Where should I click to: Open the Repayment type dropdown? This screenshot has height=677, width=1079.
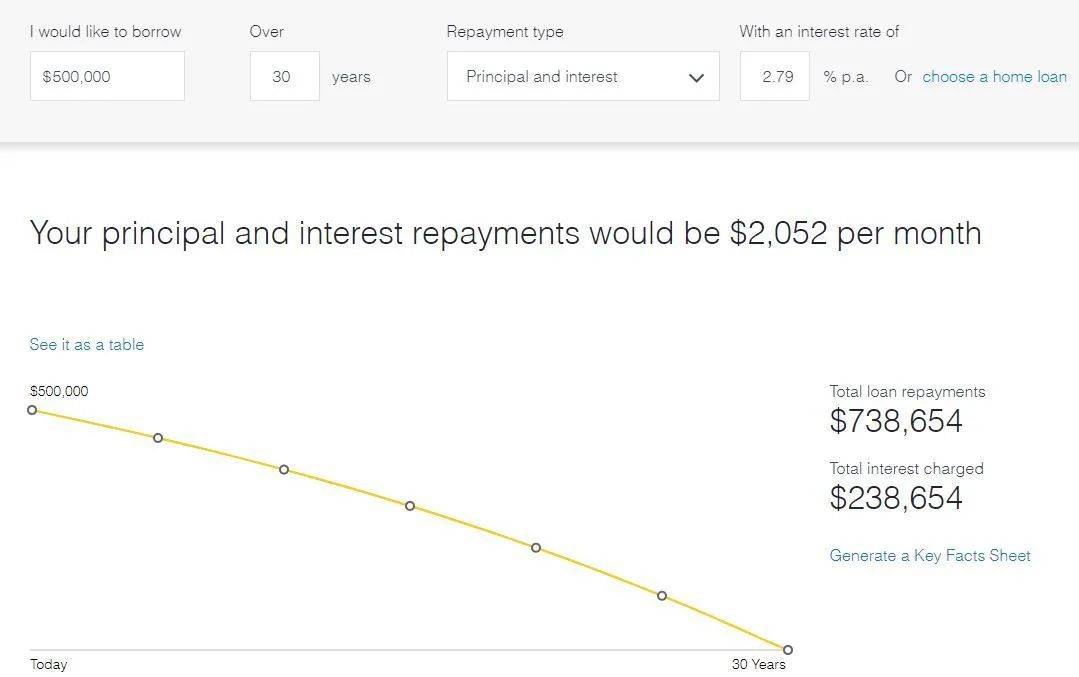tap(583, 76)
